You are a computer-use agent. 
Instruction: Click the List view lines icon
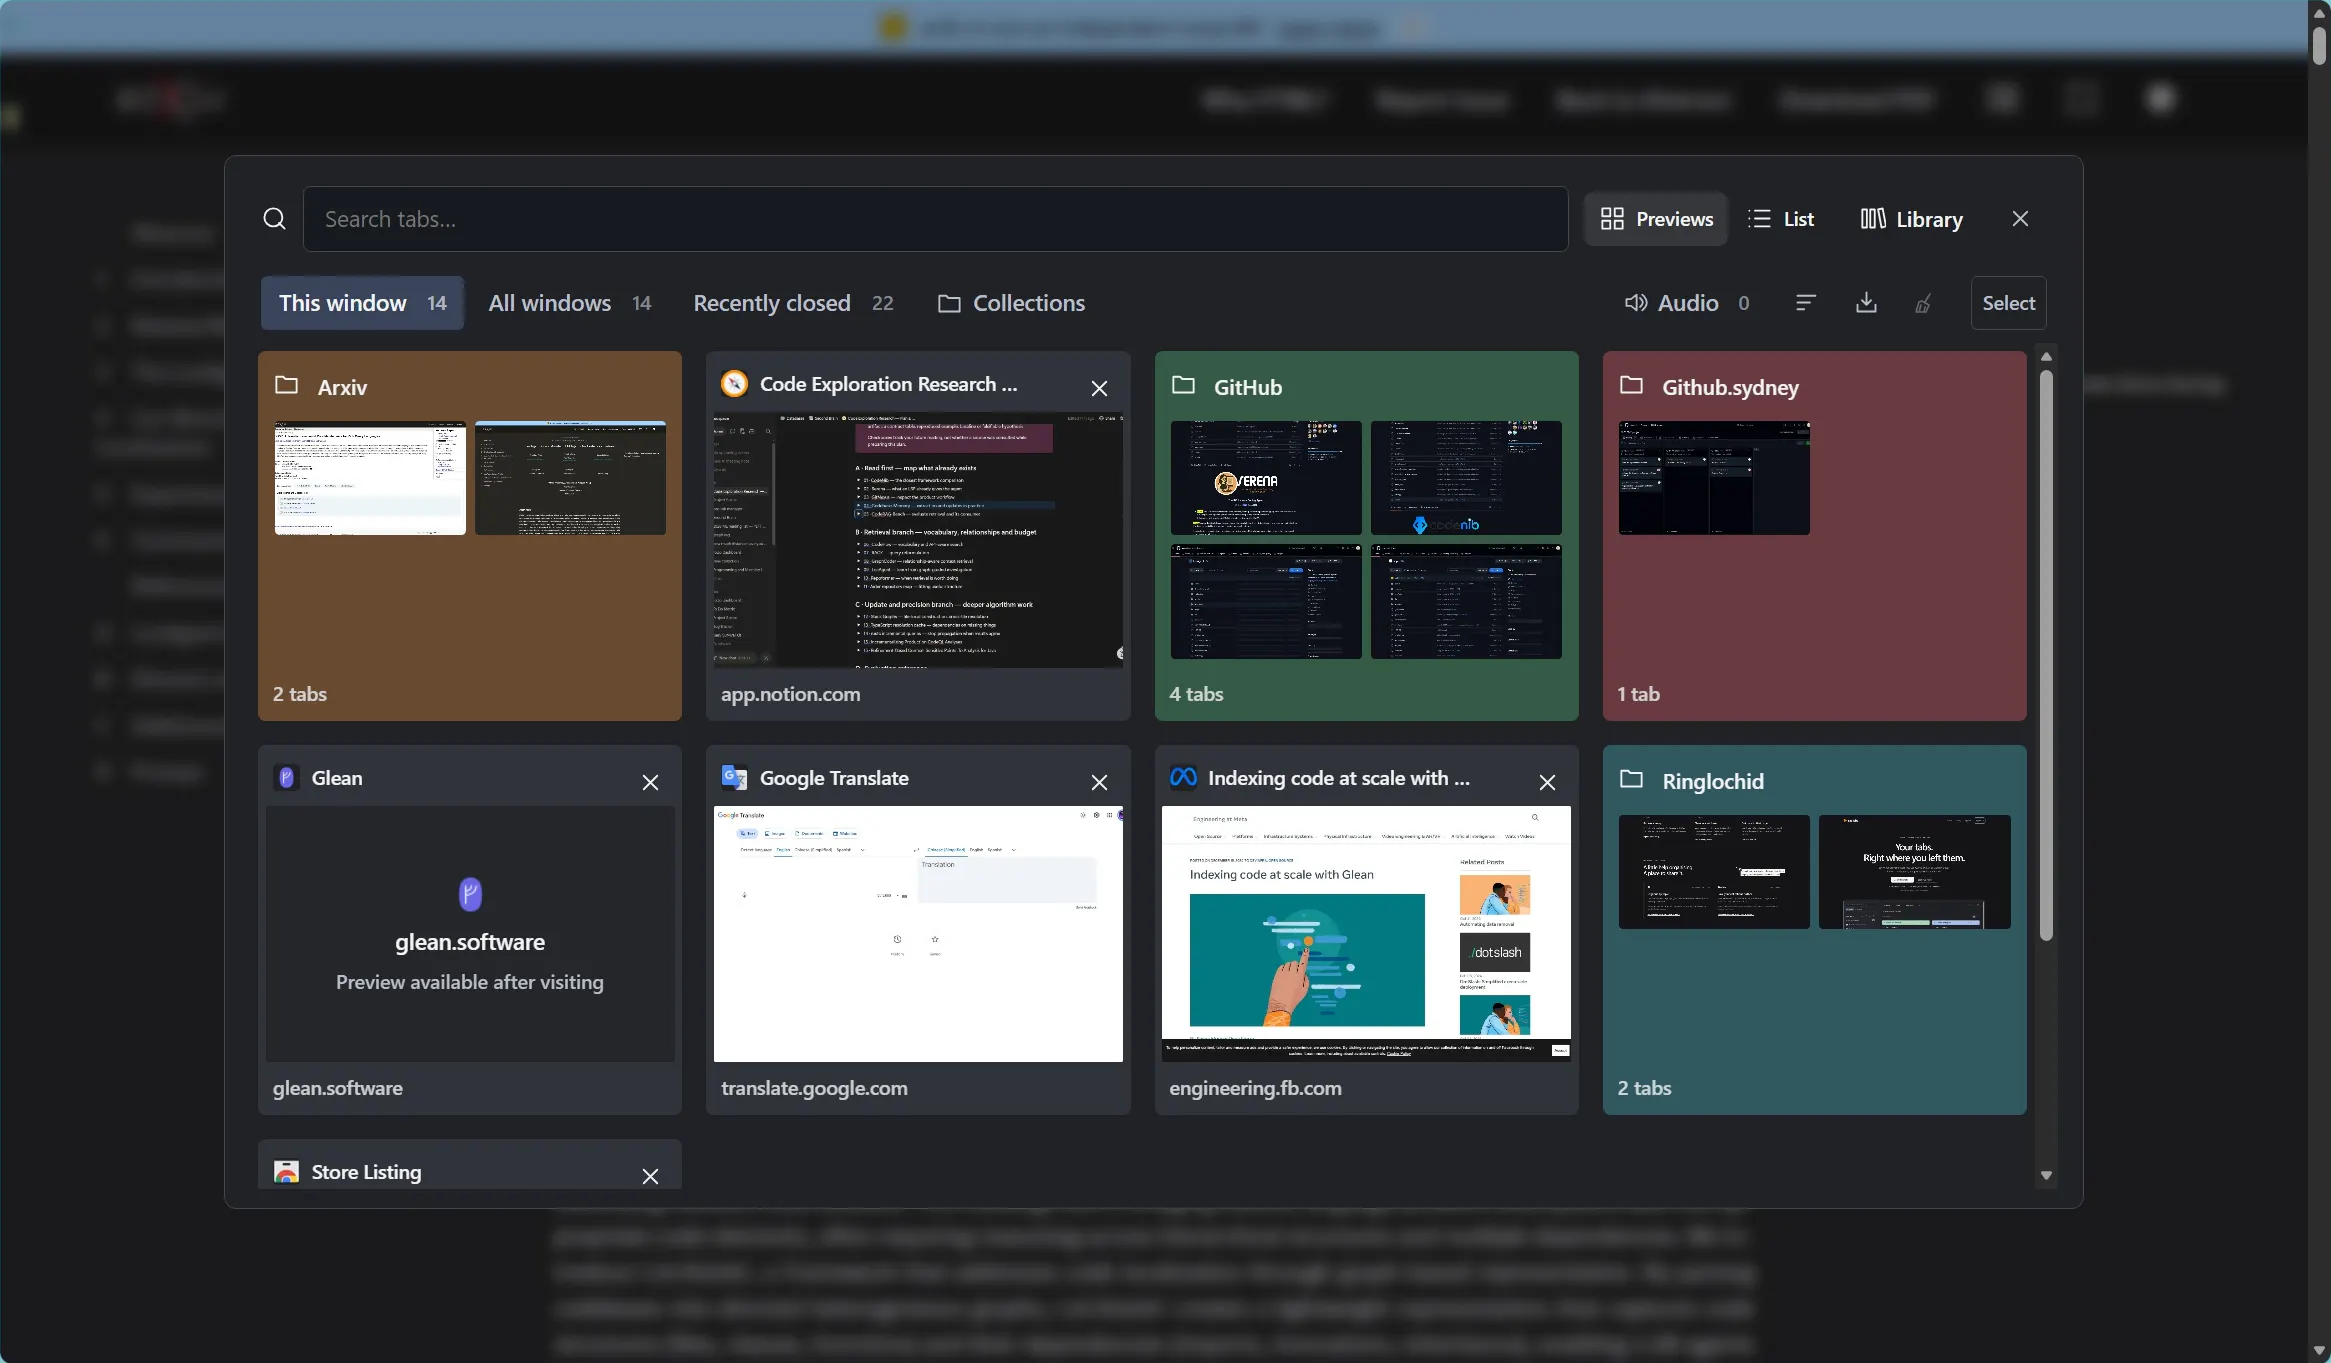[x=1759, y=219]
